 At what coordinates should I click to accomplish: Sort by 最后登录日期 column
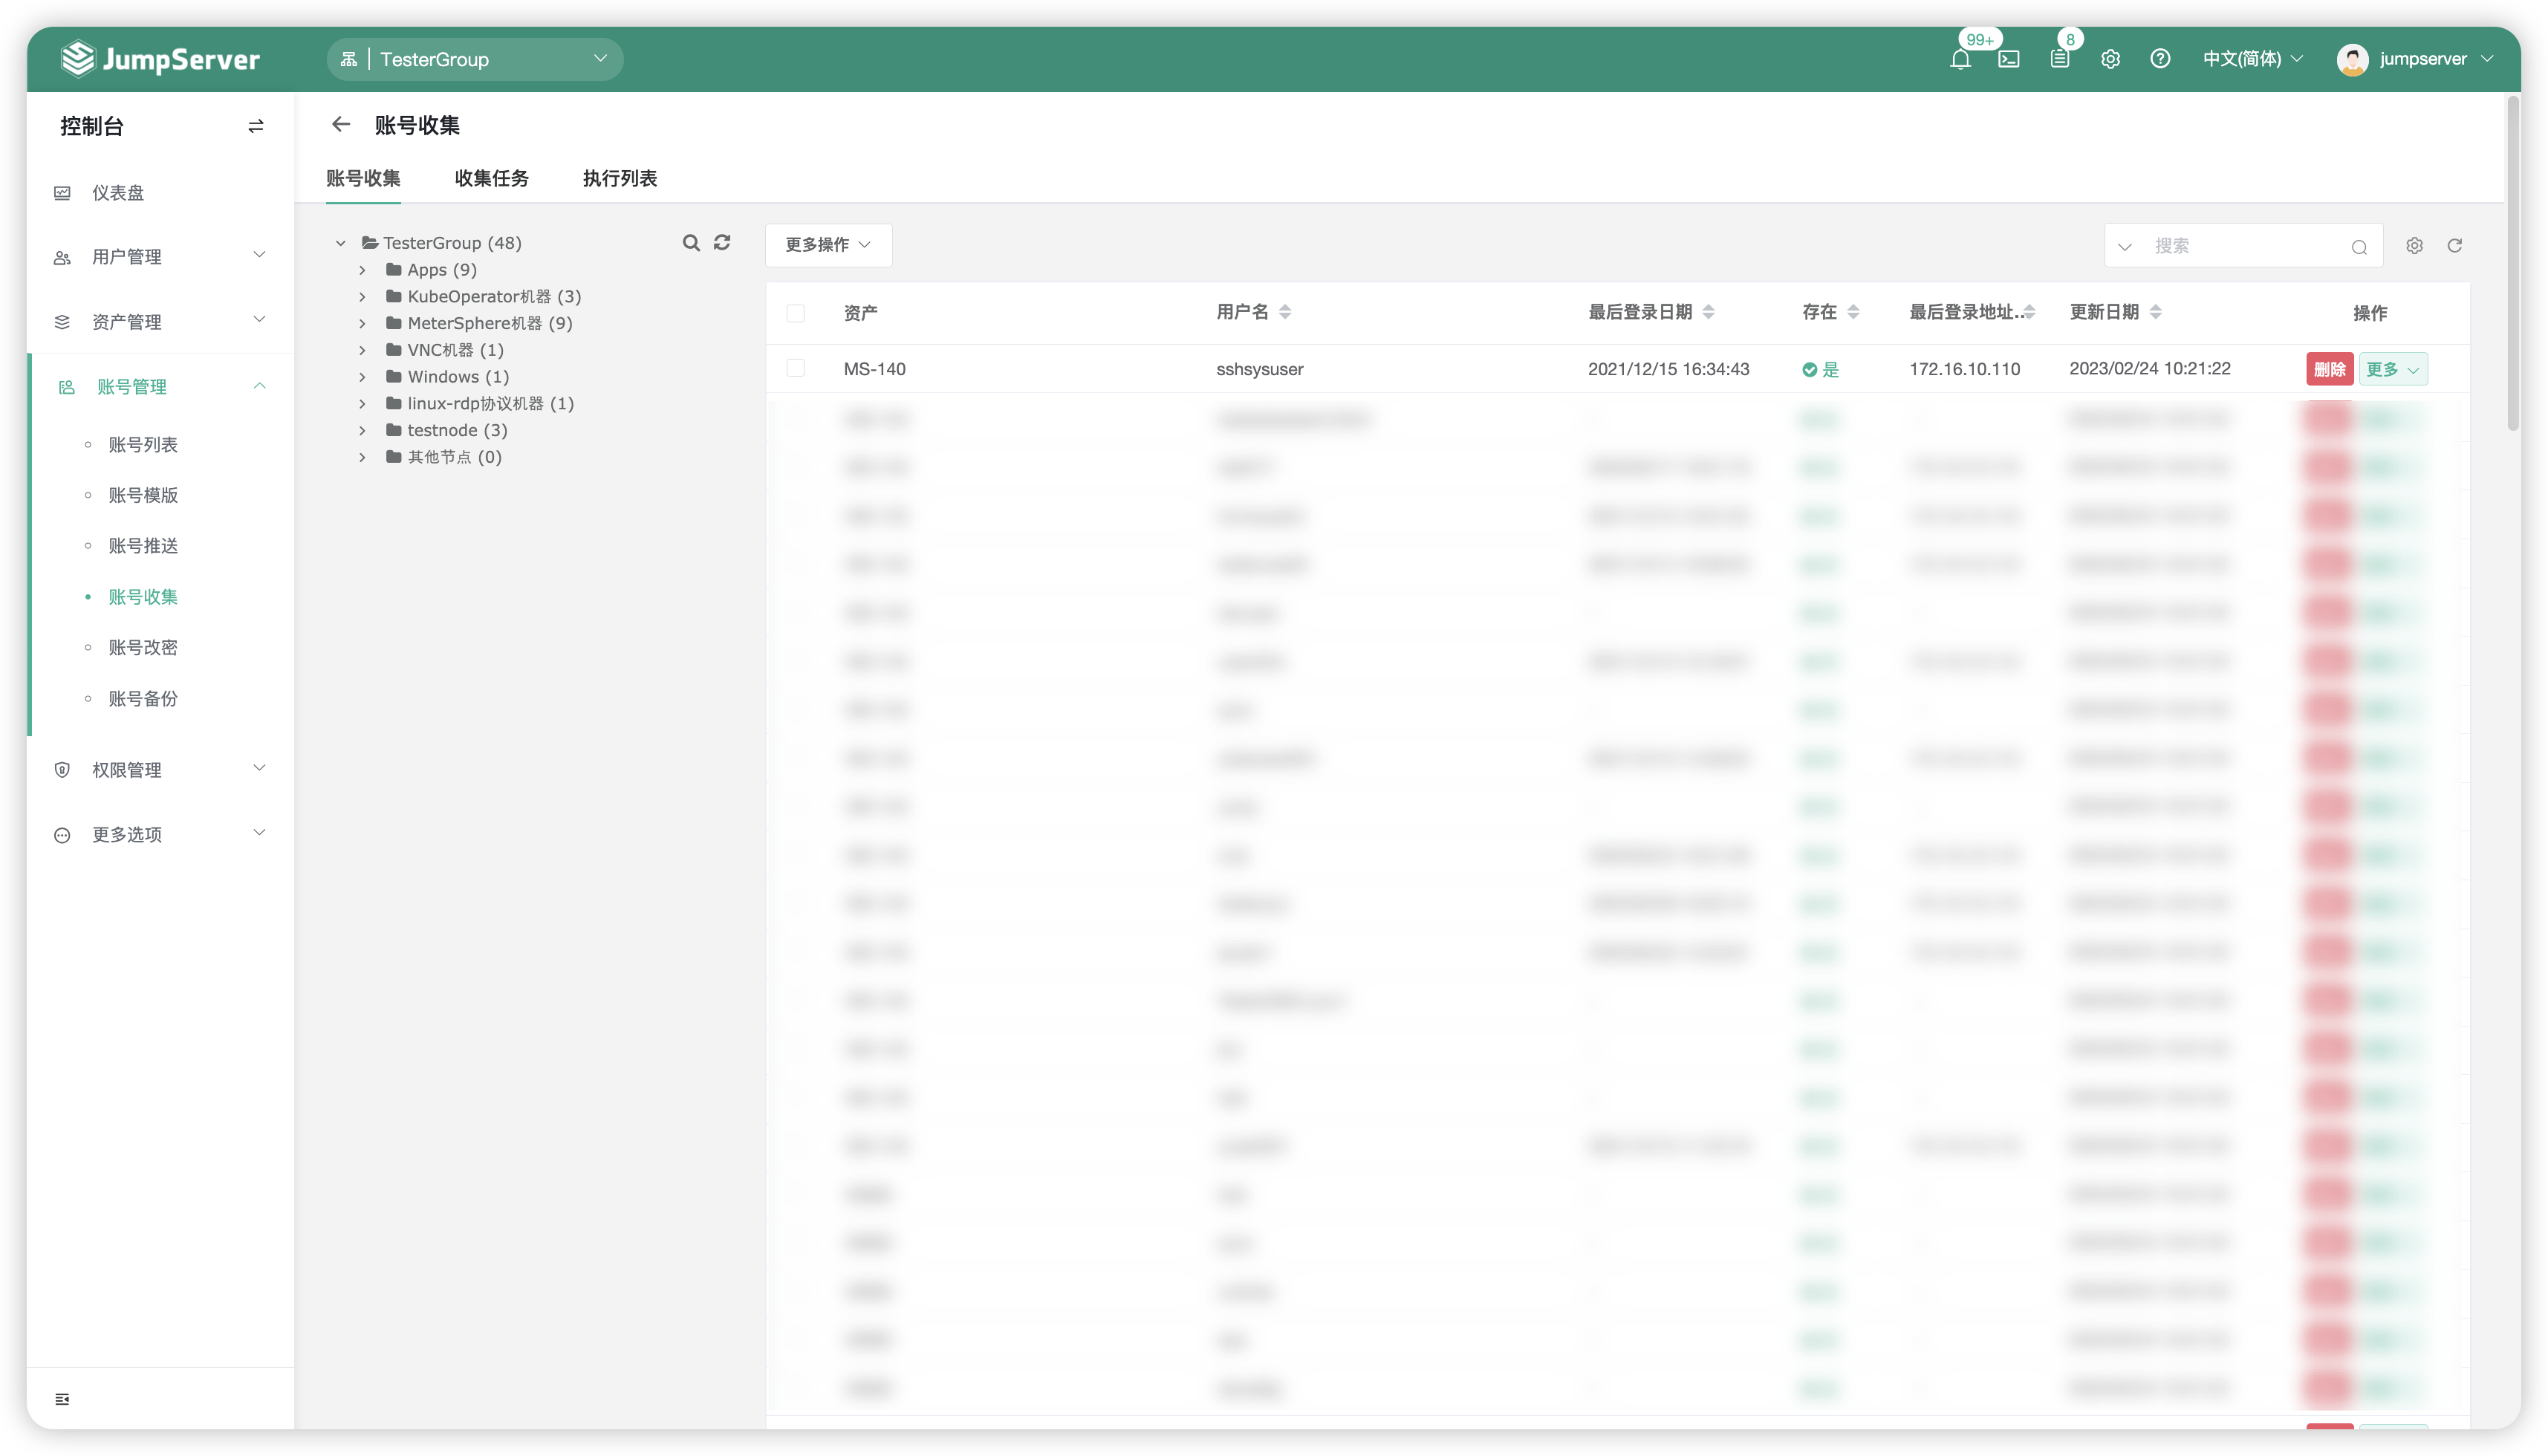pyautogui.click(x=1709, y=312)
